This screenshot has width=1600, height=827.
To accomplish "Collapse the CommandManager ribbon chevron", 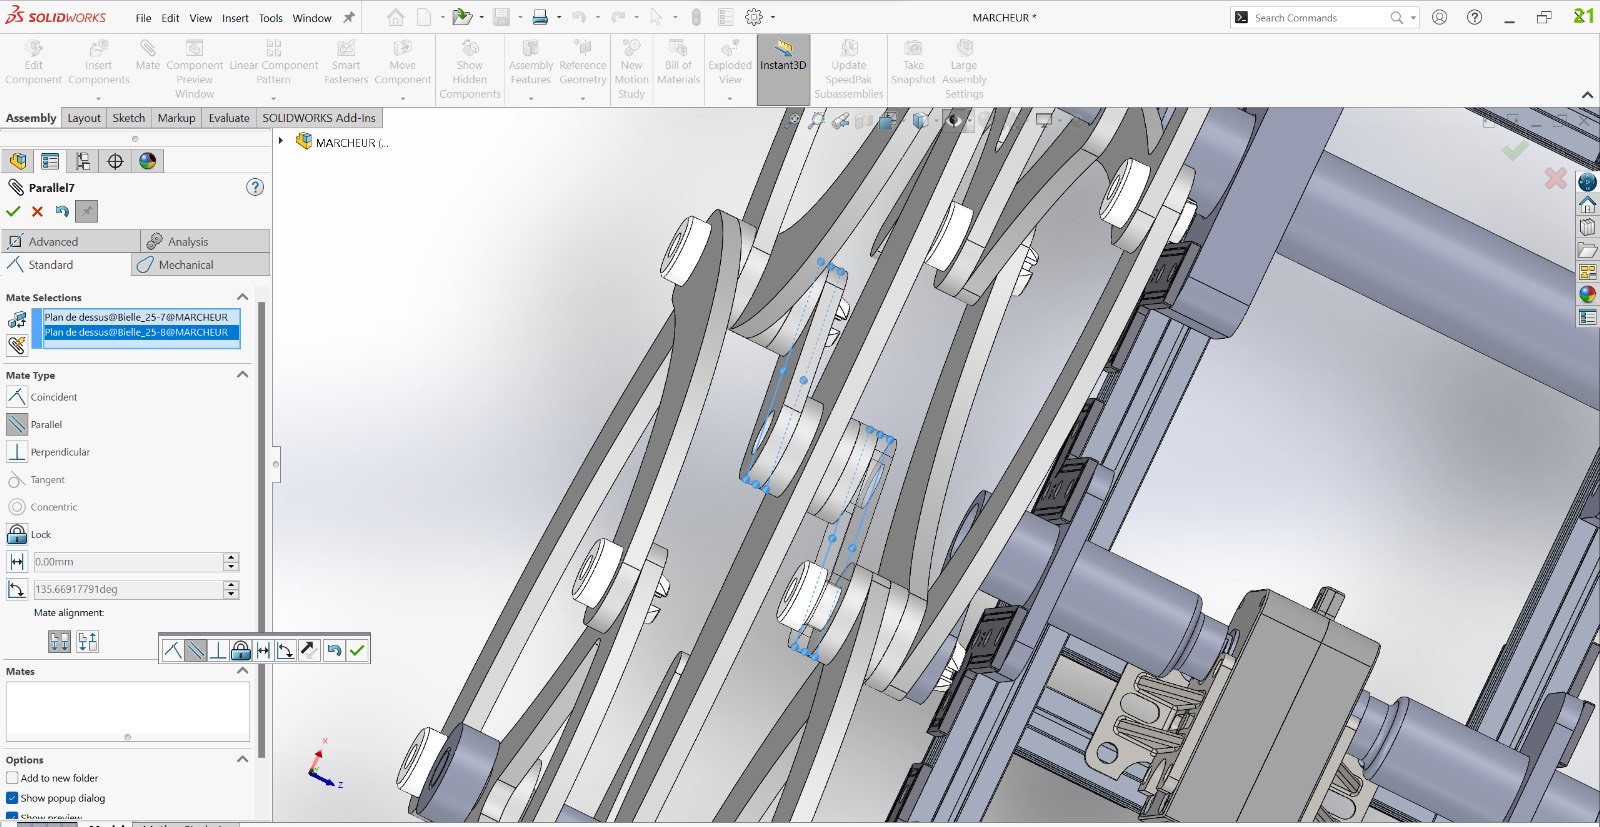I will [1587, 95].
